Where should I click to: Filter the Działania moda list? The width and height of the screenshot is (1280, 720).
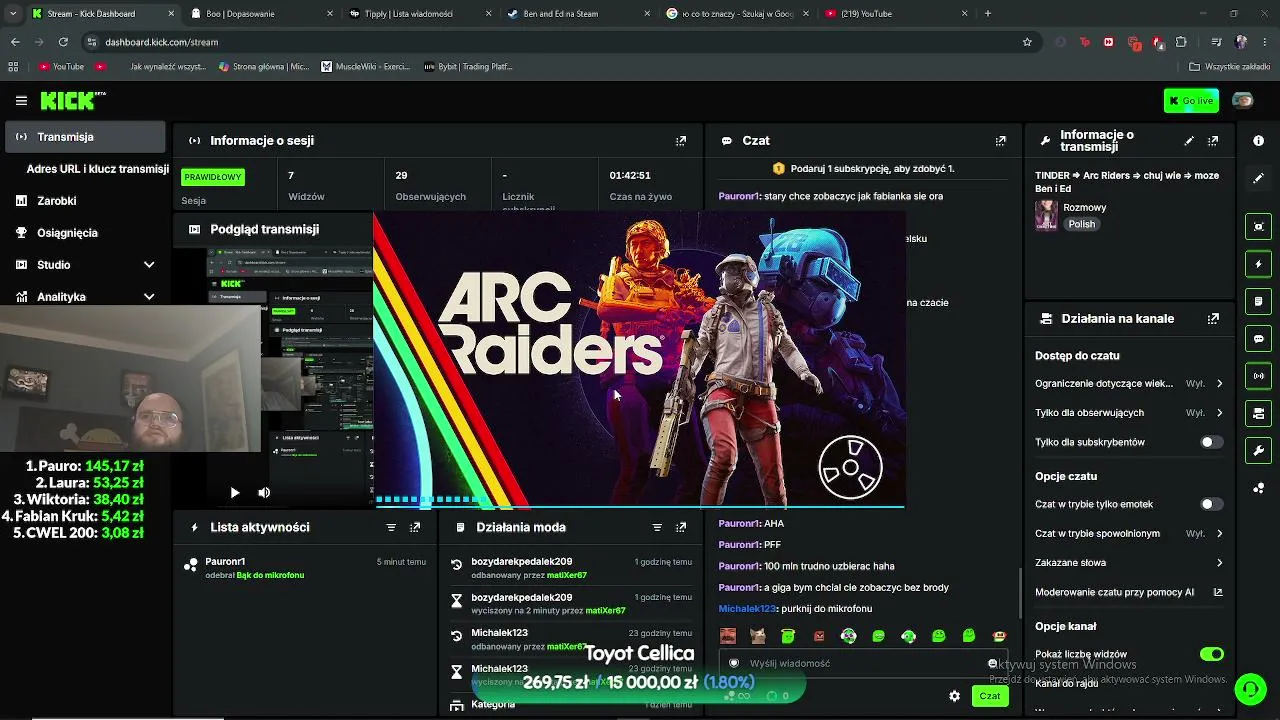pyautogui.click(x=657, y=527)
